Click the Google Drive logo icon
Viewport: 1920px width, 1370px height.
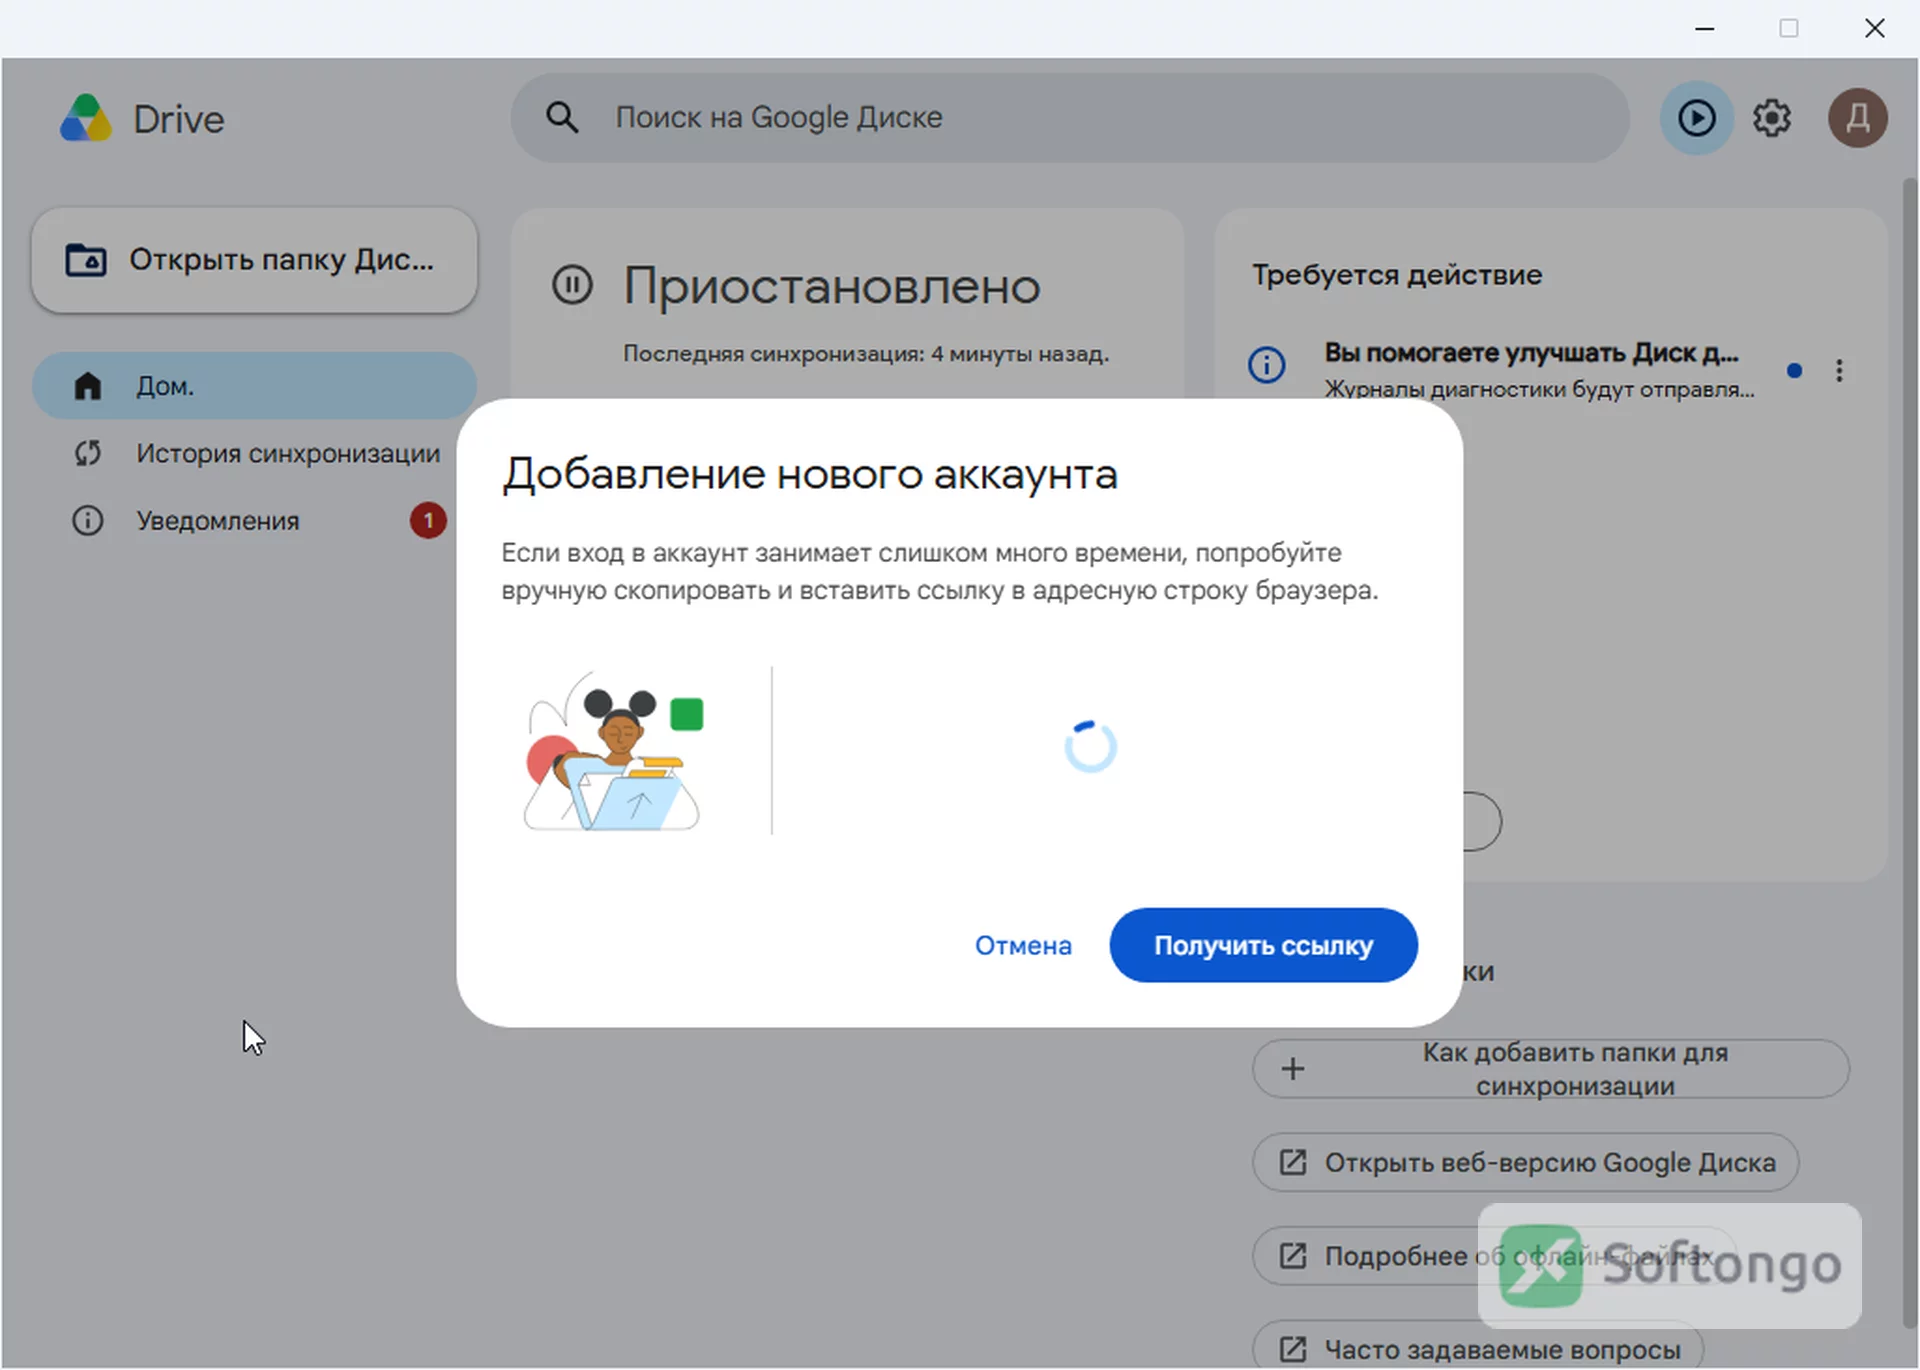pos(86,118)
